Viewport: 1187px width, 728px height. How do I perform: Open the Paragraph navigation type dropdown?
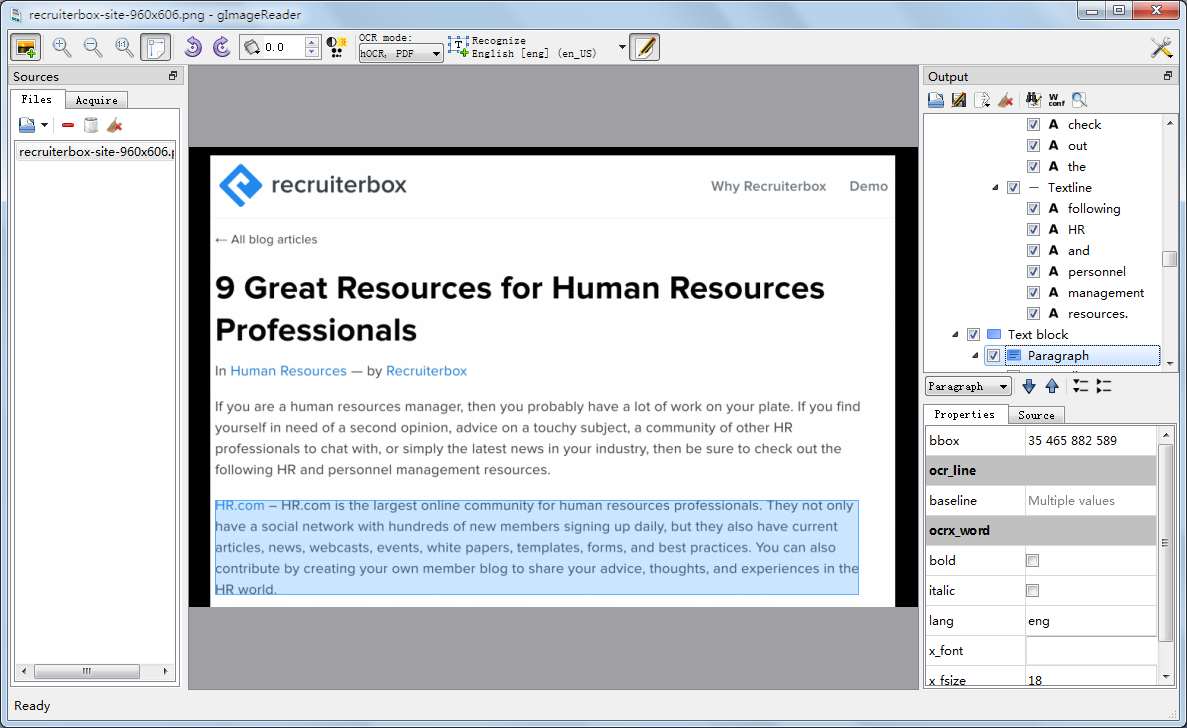pyautogui.click(x=968, y=387)
